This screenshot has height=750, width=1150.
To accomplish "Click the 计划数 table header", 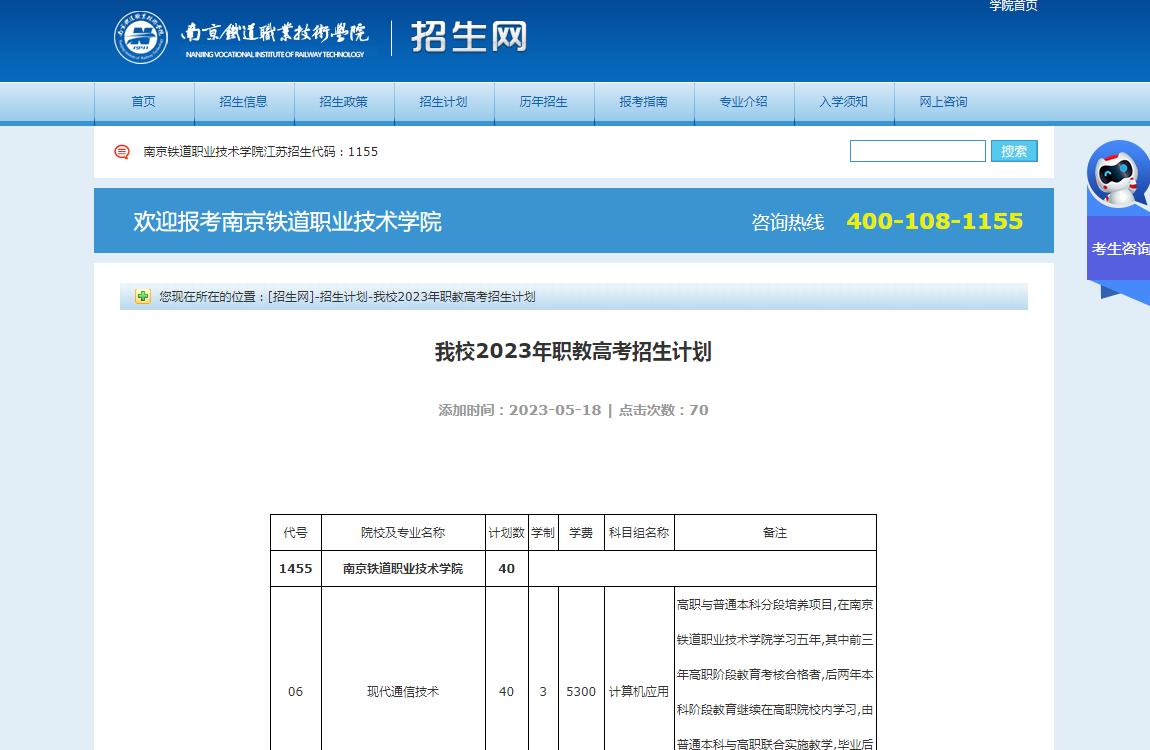I will [x=507, y=533].
